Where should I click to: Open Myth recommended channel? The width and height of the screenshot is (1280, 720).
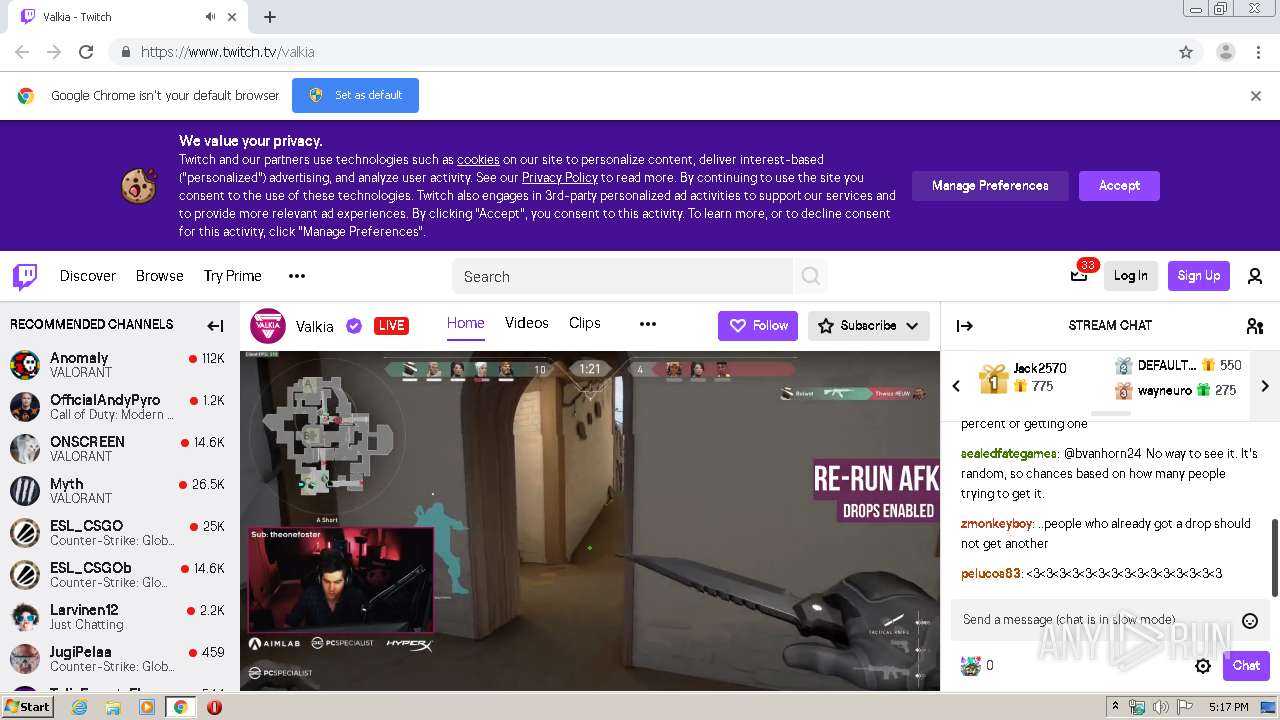pyautogui.click(x=119, y=491)
